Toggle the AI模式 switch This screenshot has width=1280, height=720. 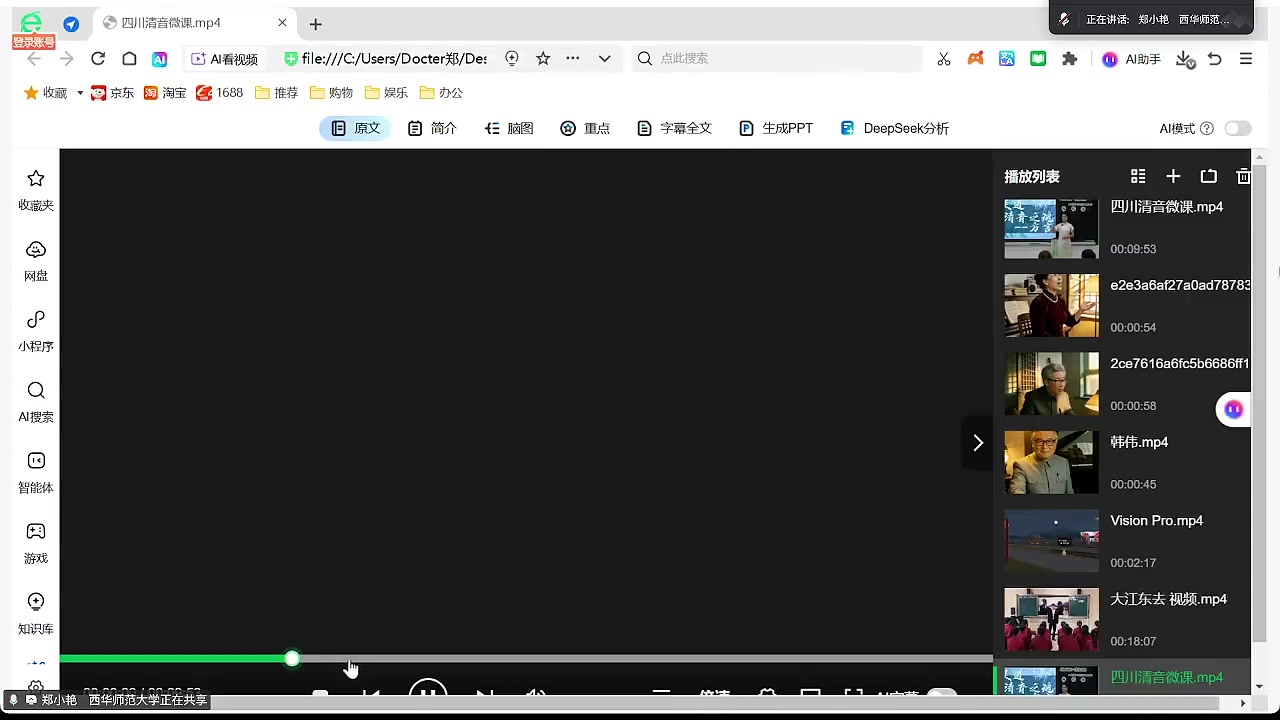(1238, 128)
